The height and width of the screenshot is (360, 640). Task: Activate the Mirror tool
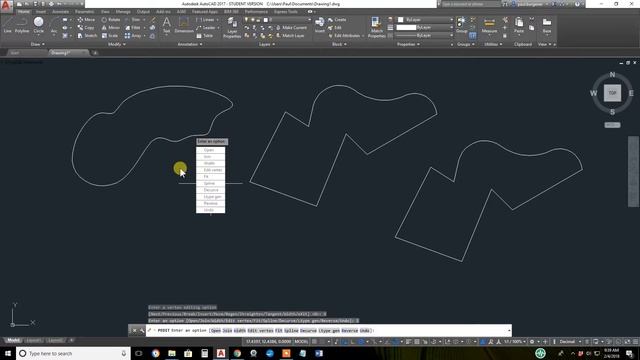111,27
